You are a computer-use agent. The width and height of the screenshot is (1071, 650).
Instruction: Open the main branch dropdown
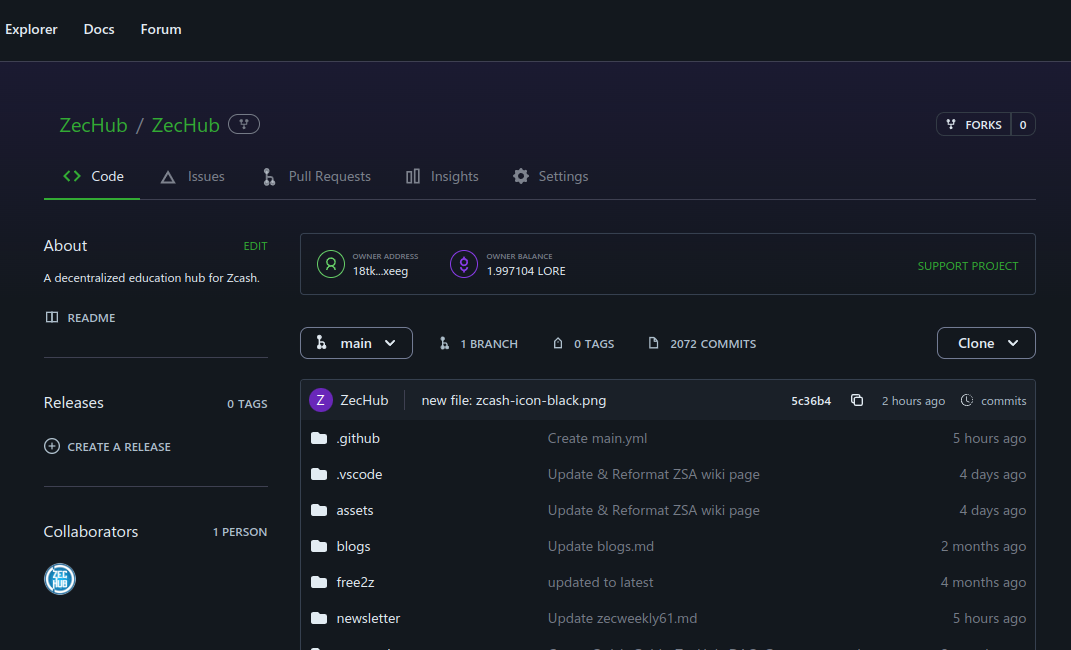tap(356, 343)
